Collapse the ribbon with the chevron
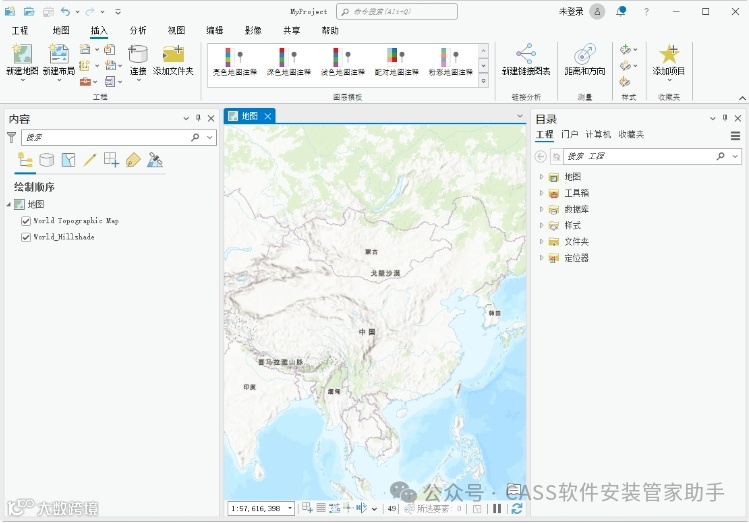 tap(742, 98)
